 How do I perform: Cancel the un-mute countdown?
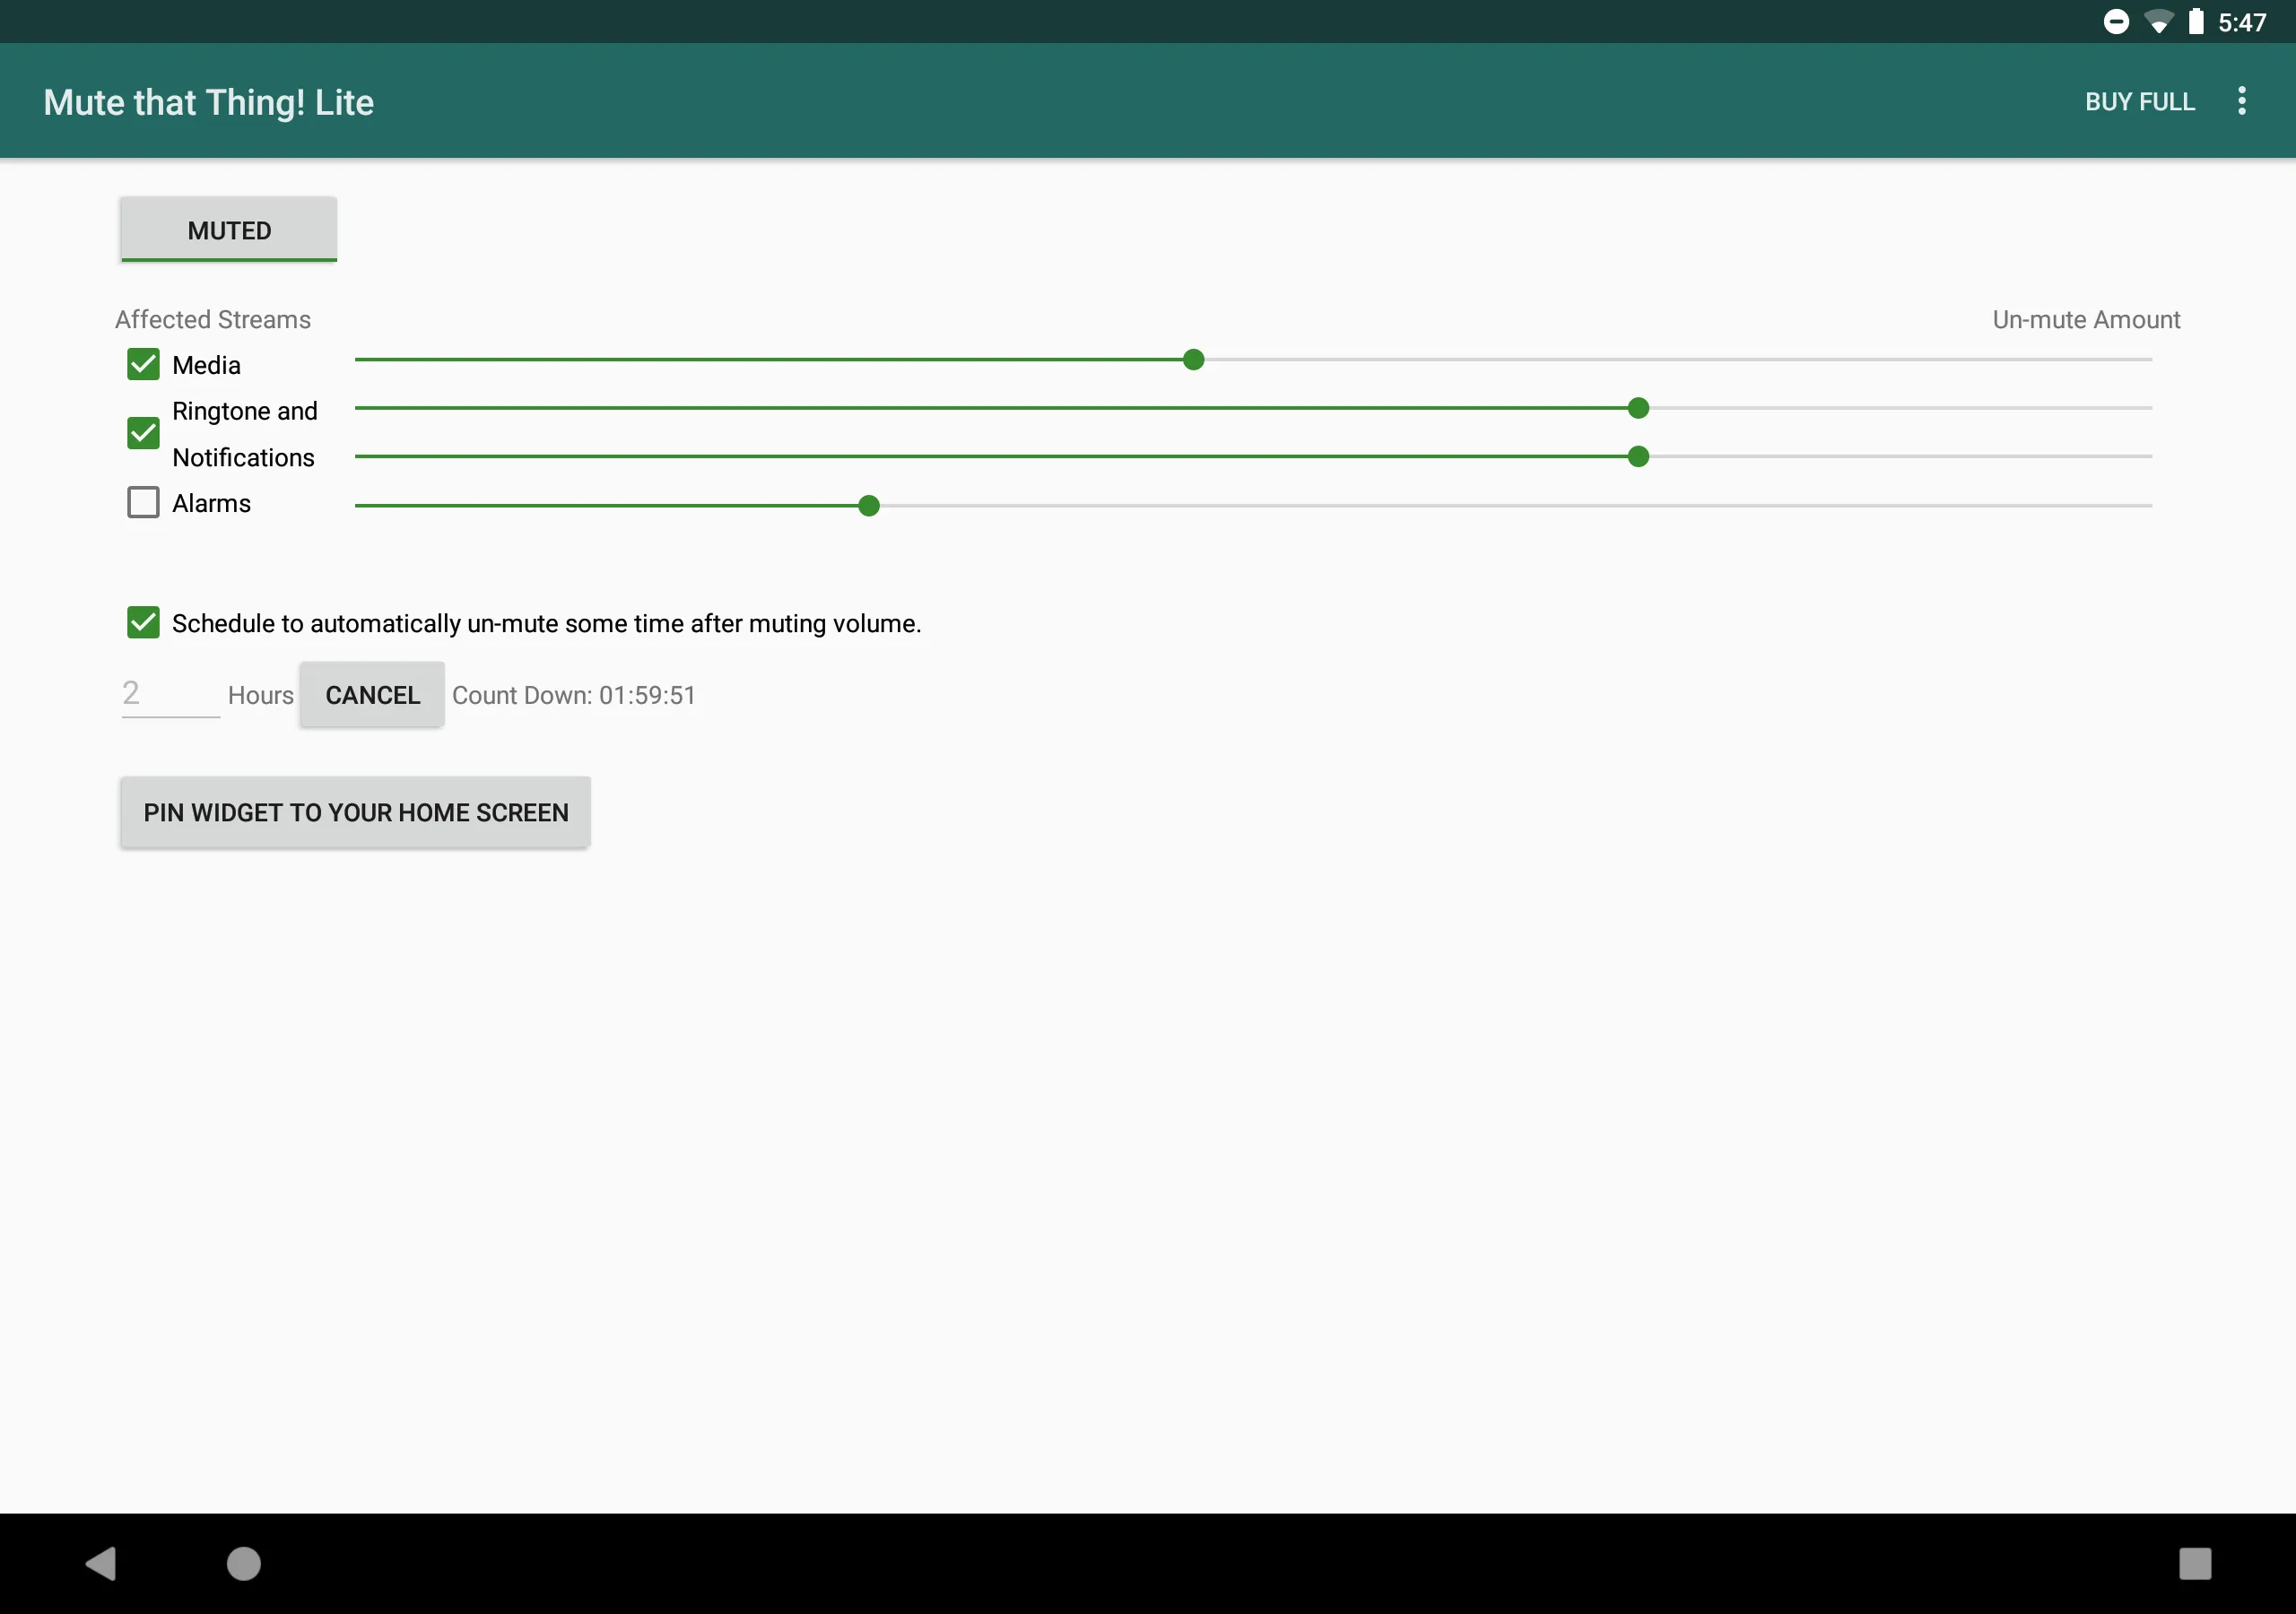(372, 694)
